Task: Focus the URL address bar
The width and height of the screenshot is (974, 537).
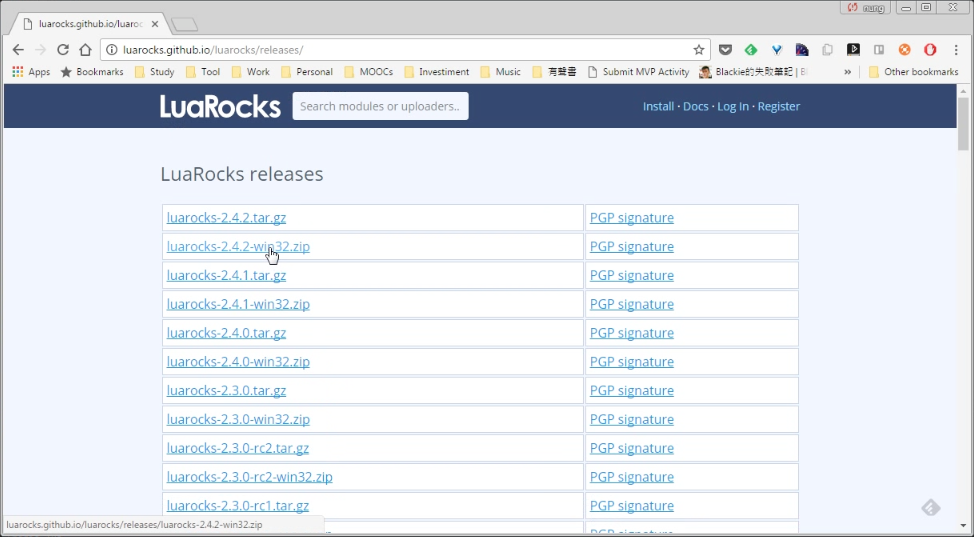Action: [x=404, y=50]
